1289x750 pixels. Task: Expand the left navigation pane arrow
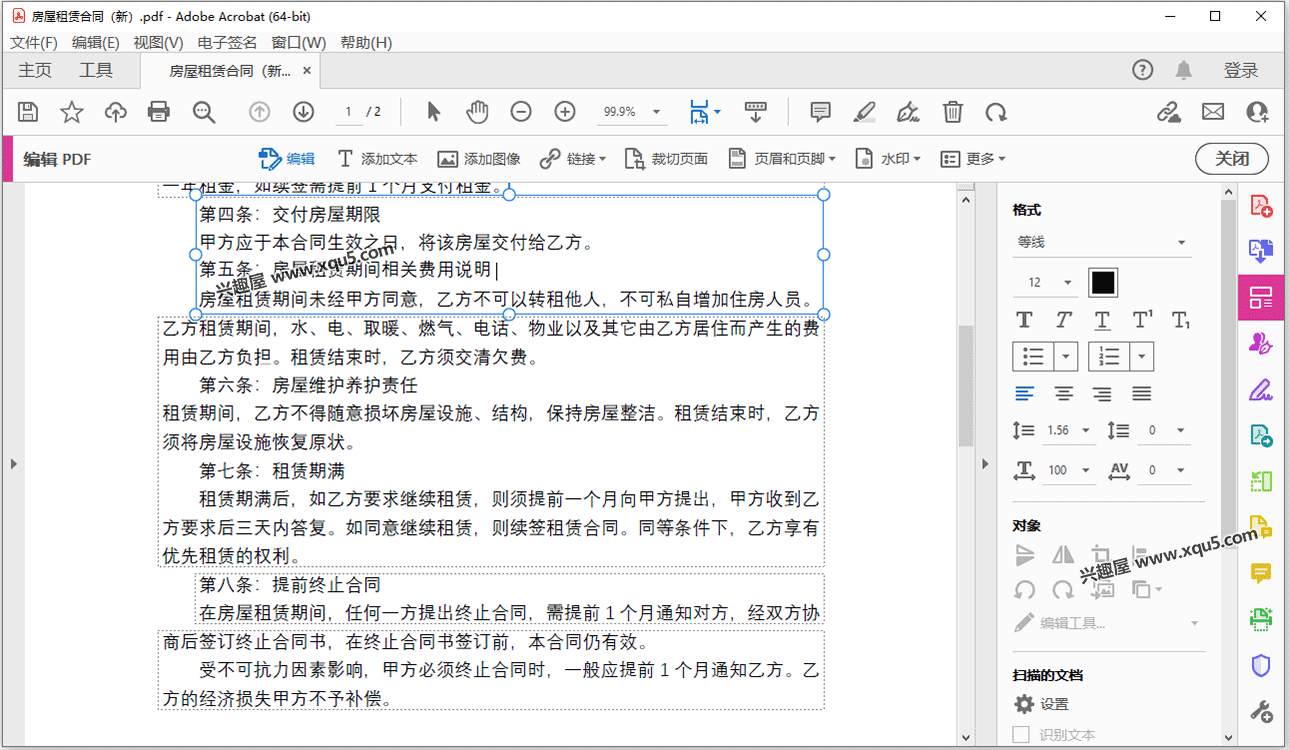pos(13,464)
